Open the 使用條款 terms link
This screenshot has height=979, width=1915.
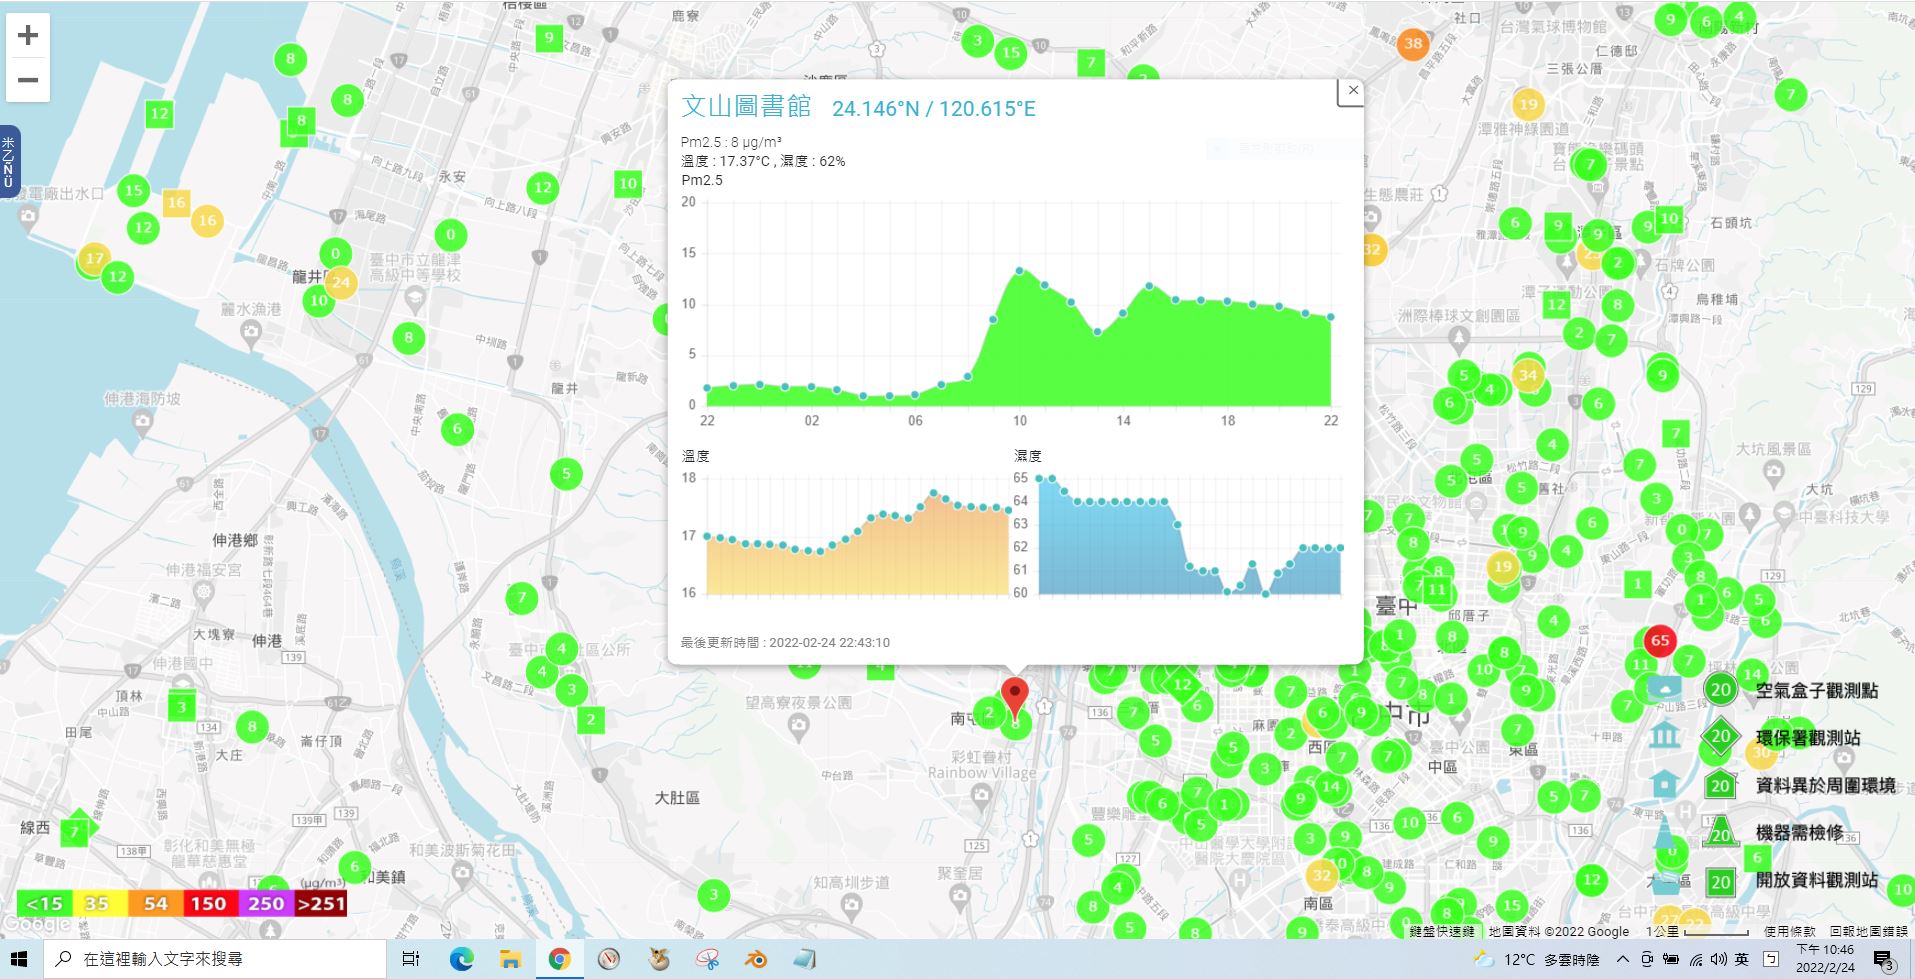tap(1790, 931)
